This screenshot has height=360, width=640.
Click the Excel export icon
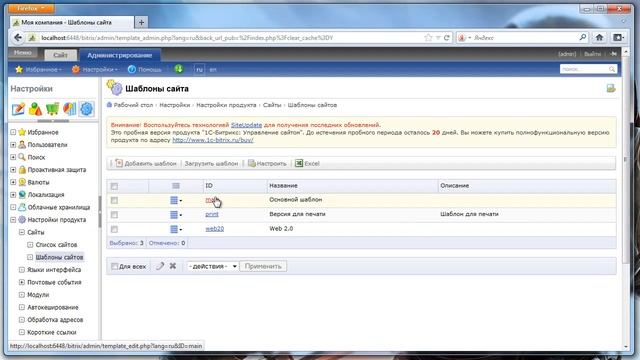299,163
